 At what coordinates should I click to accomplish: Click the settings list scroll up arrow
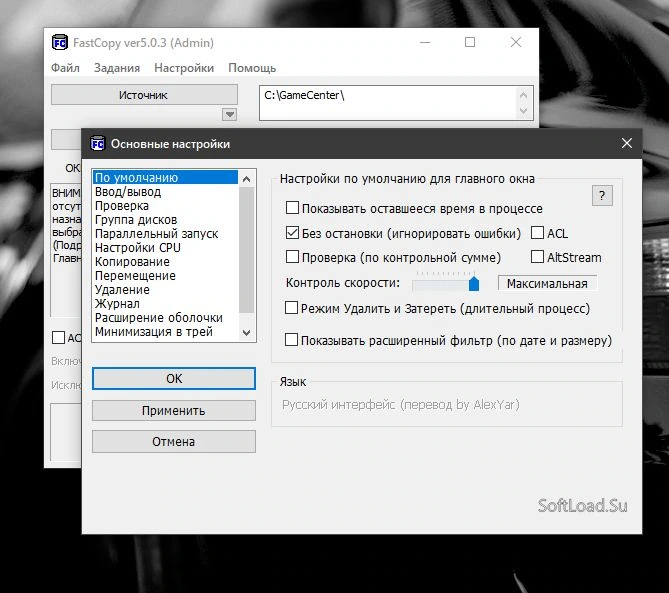(246, 179)
